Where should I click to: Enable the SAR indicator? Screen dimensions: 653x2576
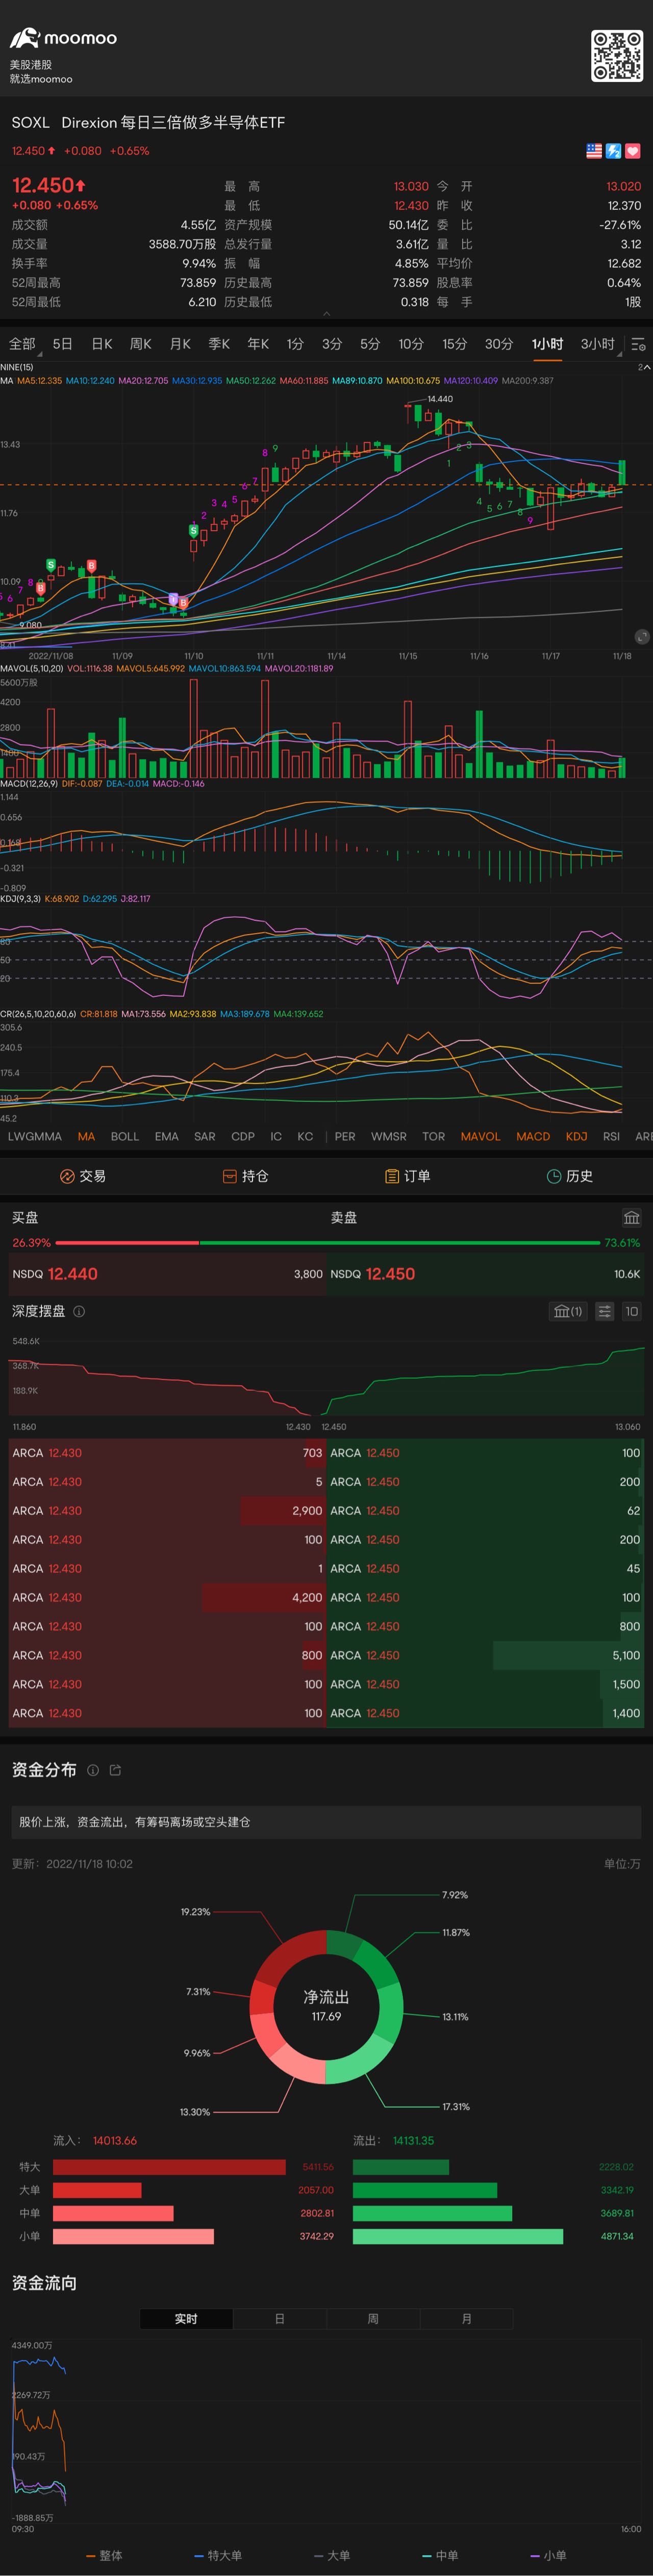204,1136
